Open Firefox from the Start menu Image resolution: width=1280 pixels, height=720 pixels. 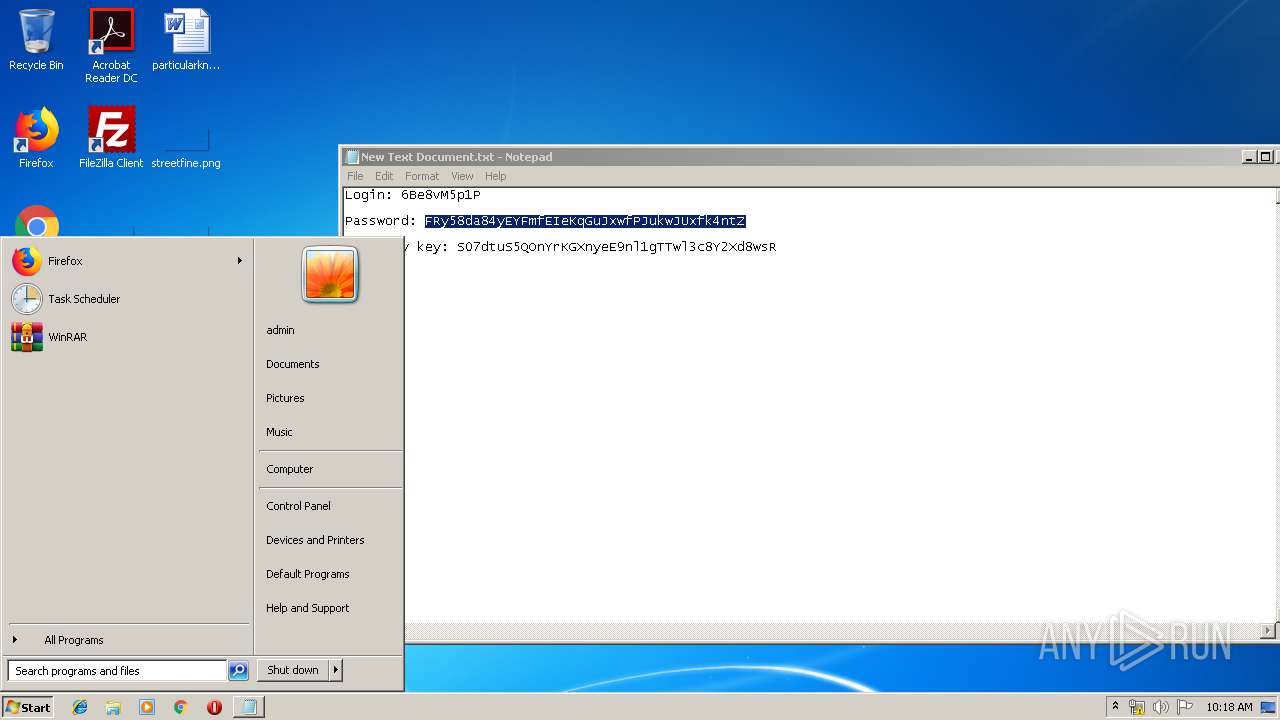pos(127,261)
